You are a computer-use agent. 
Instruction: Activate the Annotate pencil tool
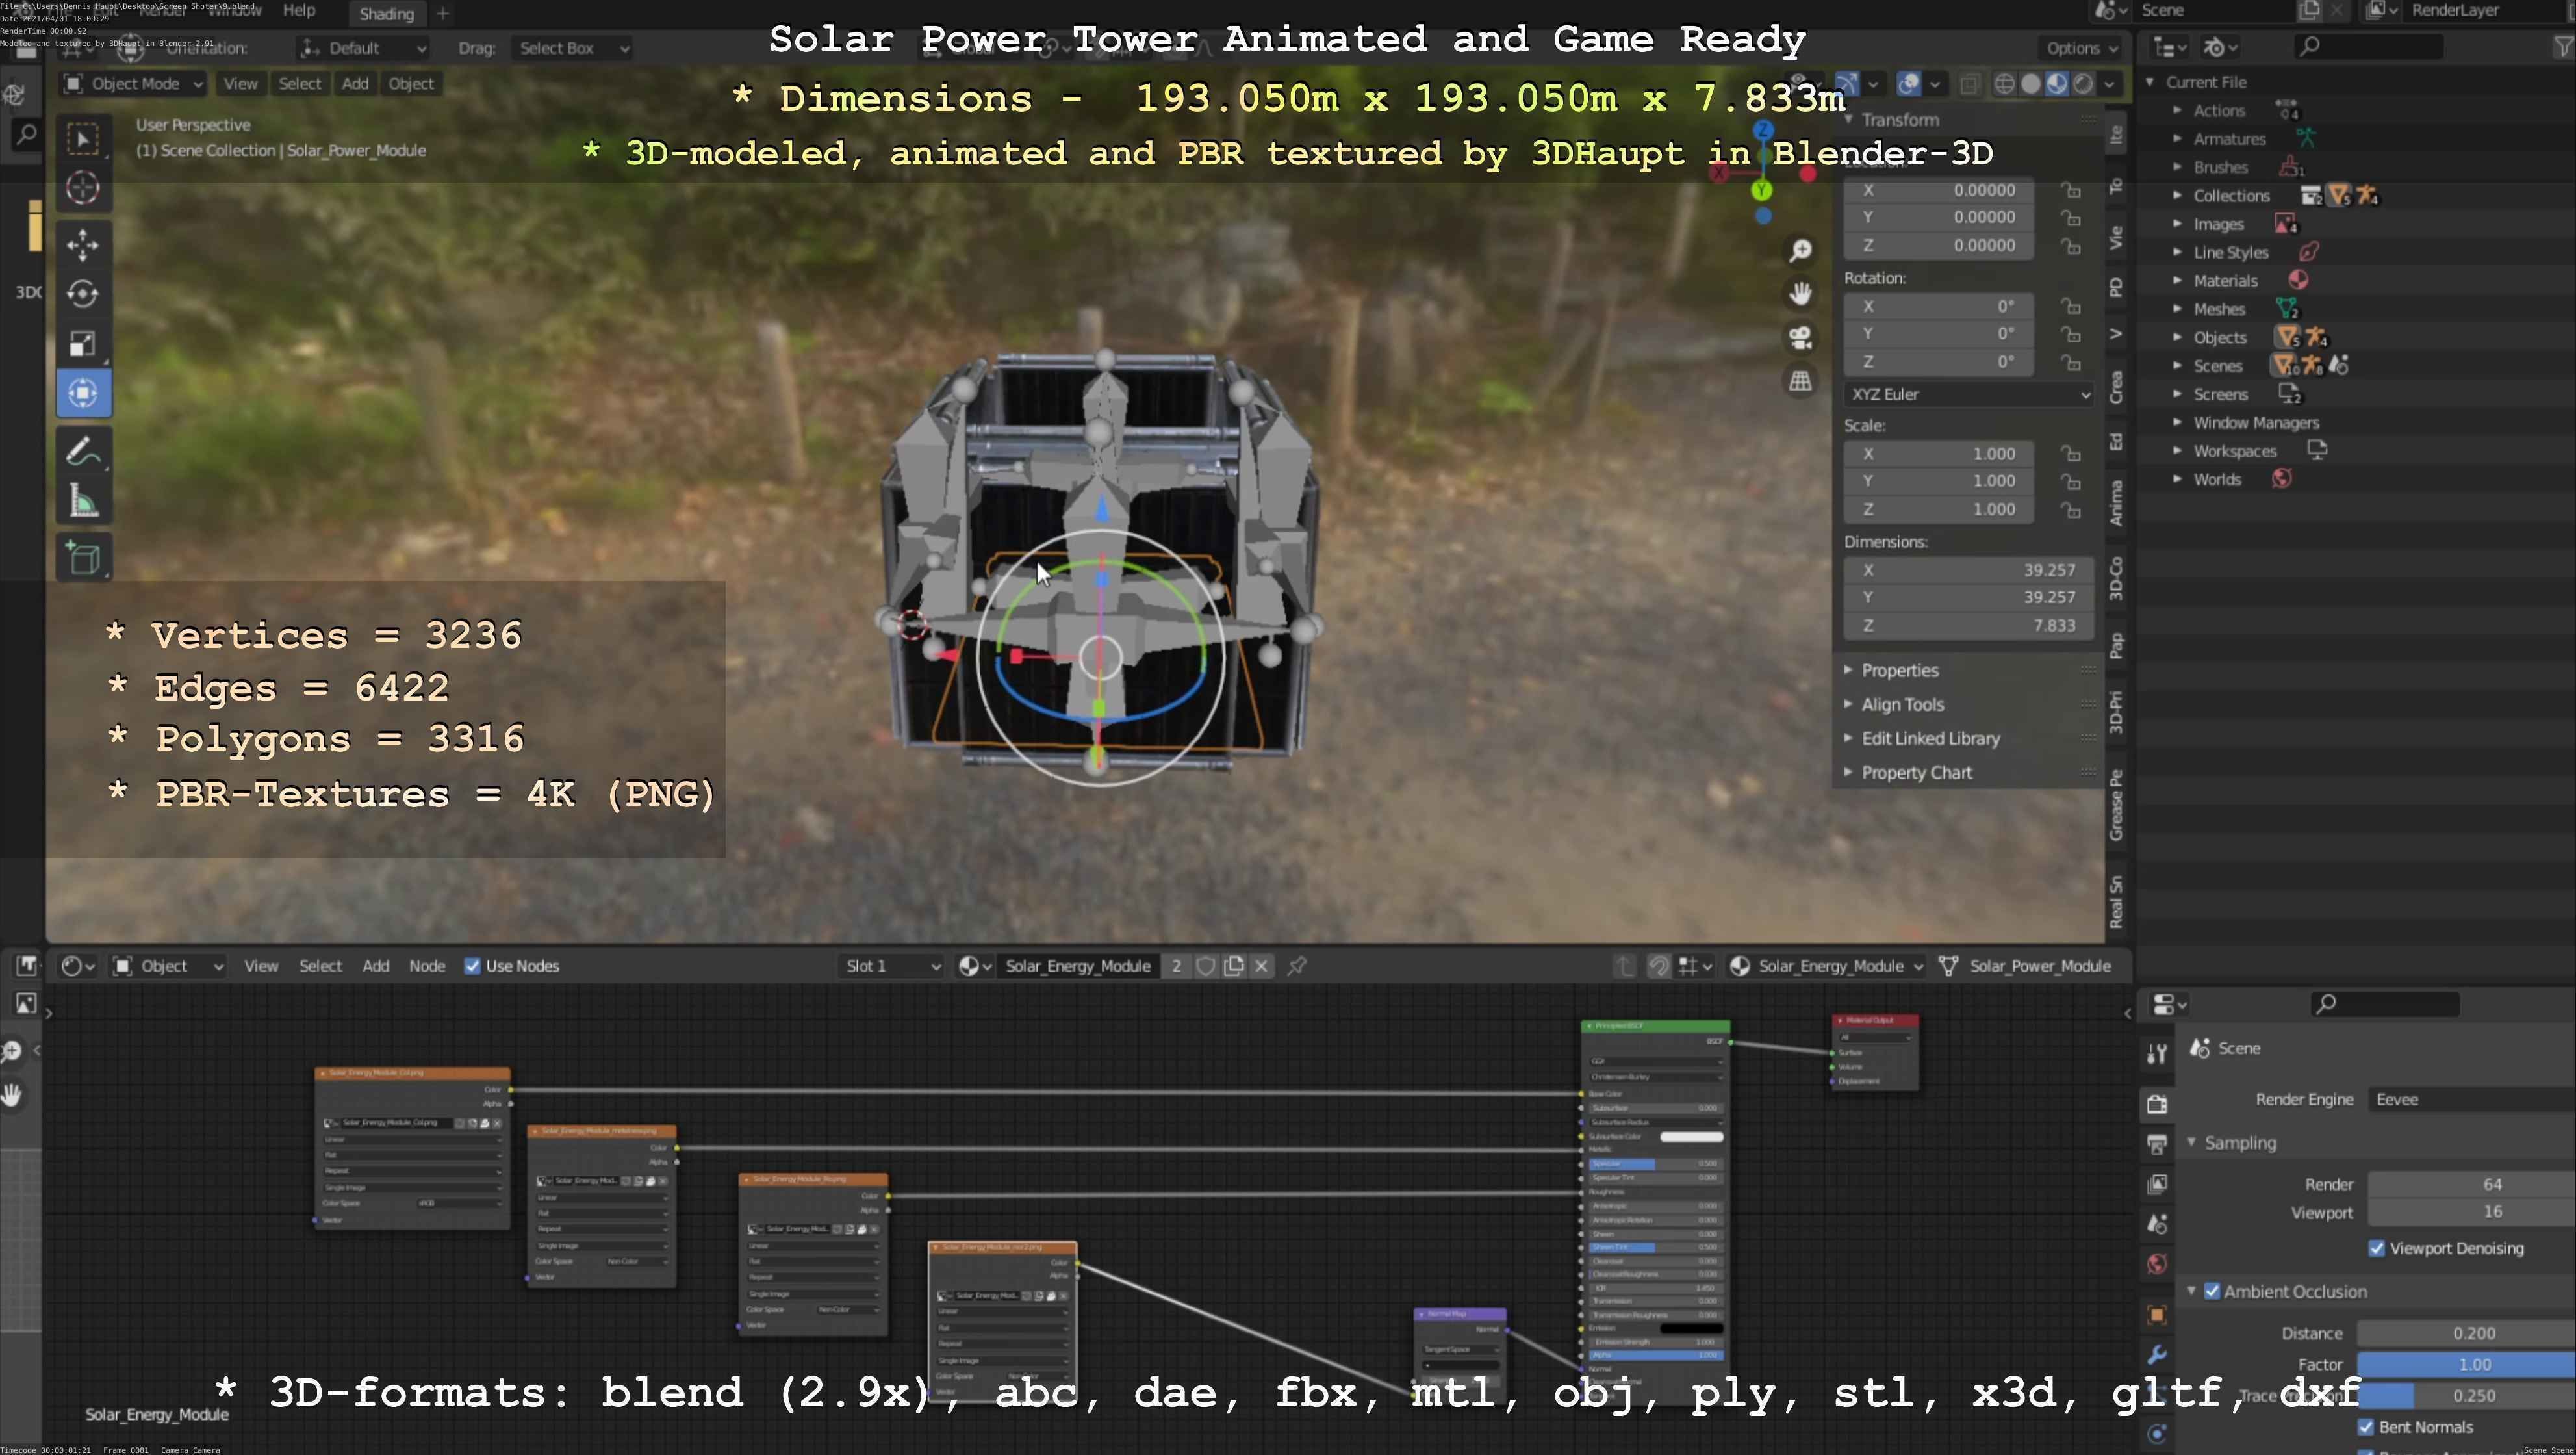(x=83, y=452)
